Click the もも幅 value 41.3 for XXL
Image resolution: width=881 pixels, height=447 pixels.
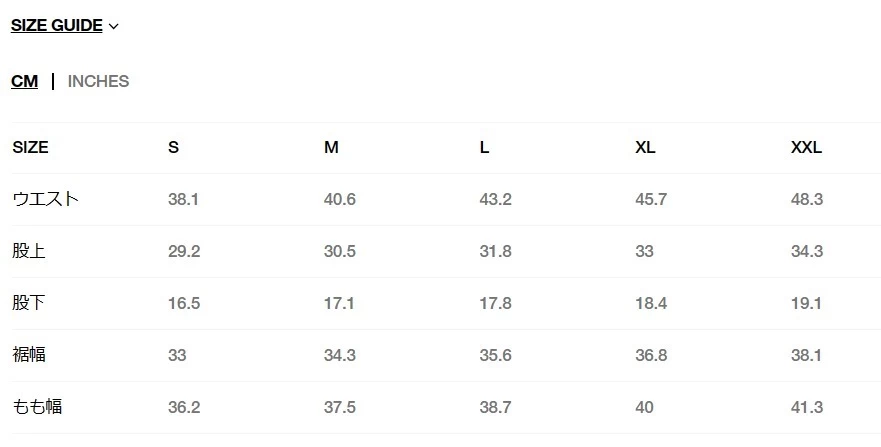click(x=807, y=408)
